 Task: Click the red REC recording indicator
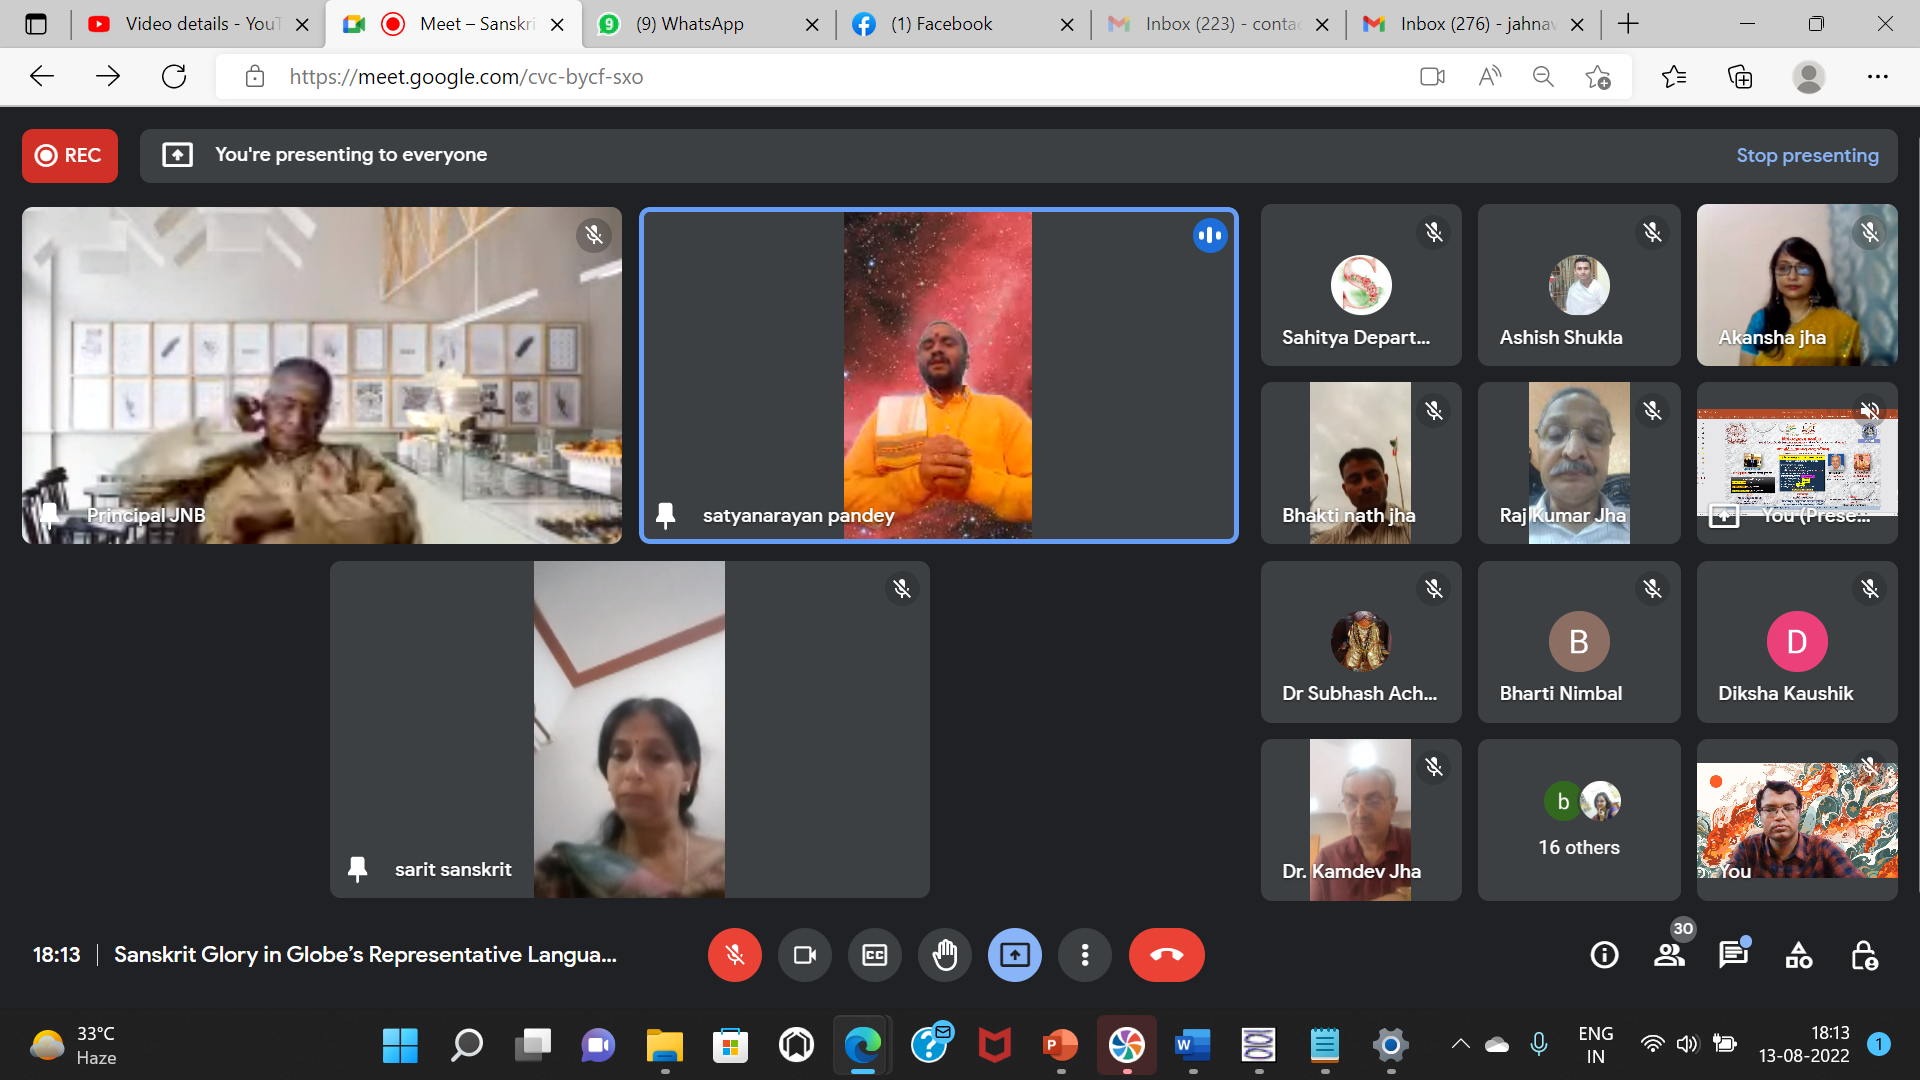70,155
